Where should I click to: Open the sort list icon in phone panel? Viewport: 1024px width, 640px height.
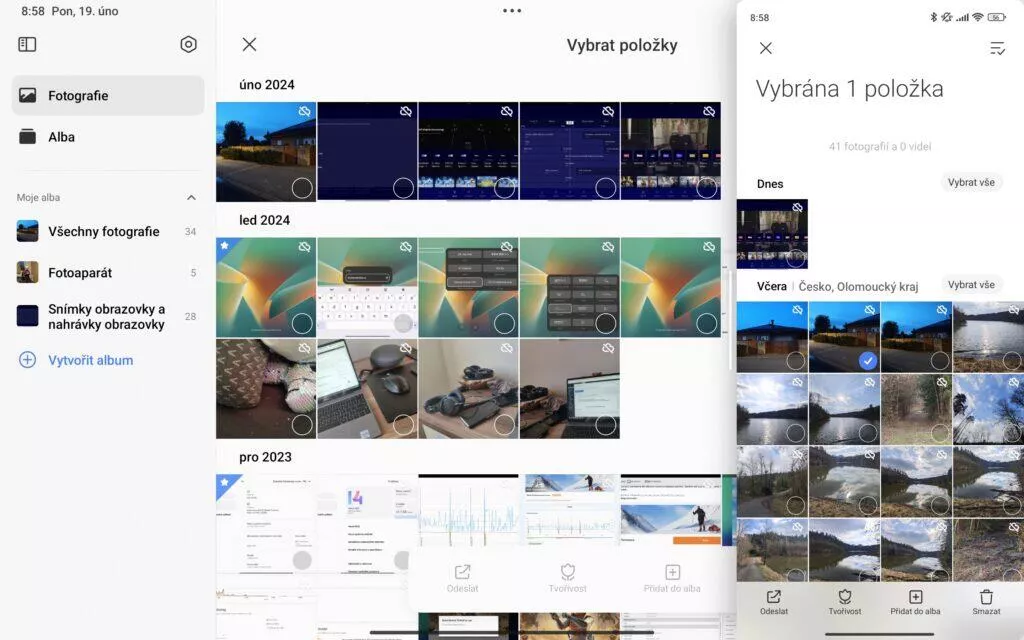[x=997, y=48]
